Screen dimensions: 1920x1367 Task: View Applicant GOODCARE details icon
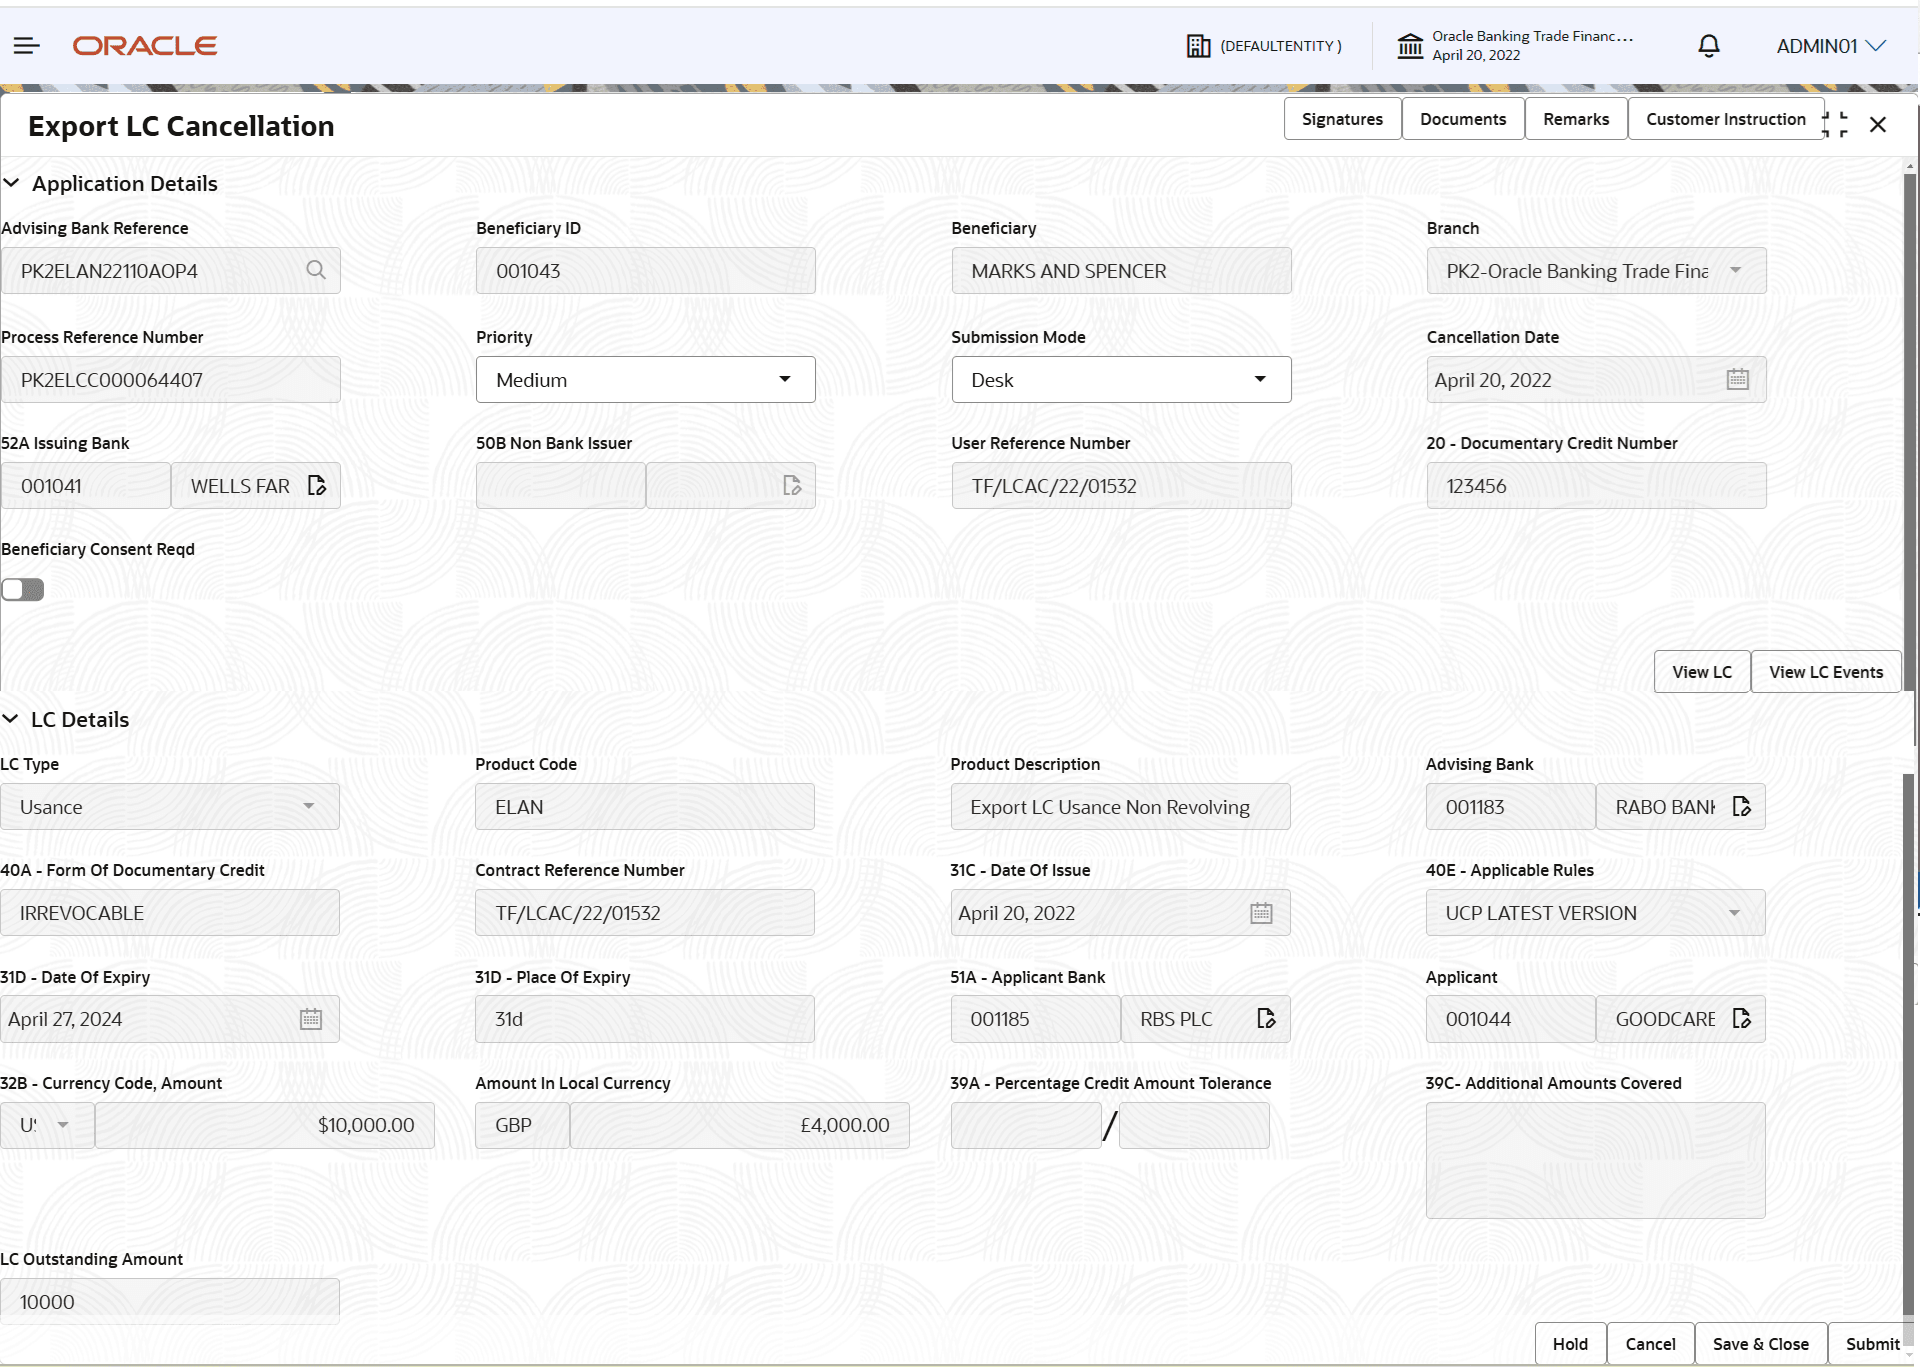click(1741, 1019)
